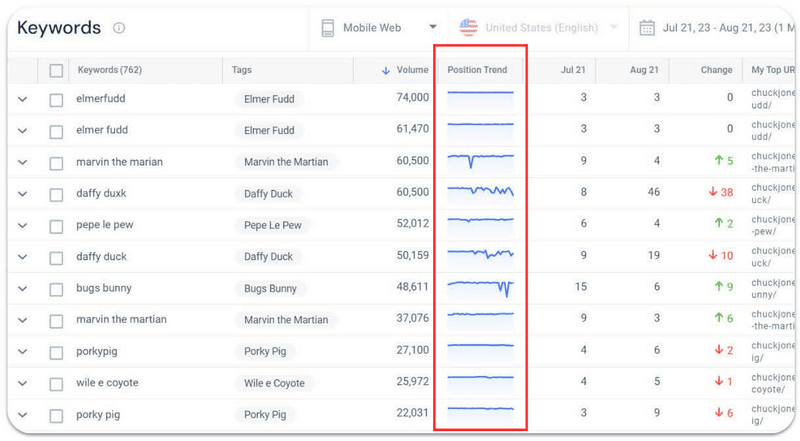Click the Aug 21 position 46
Viewport: 800px width, 441px height.
pos(654,192)
